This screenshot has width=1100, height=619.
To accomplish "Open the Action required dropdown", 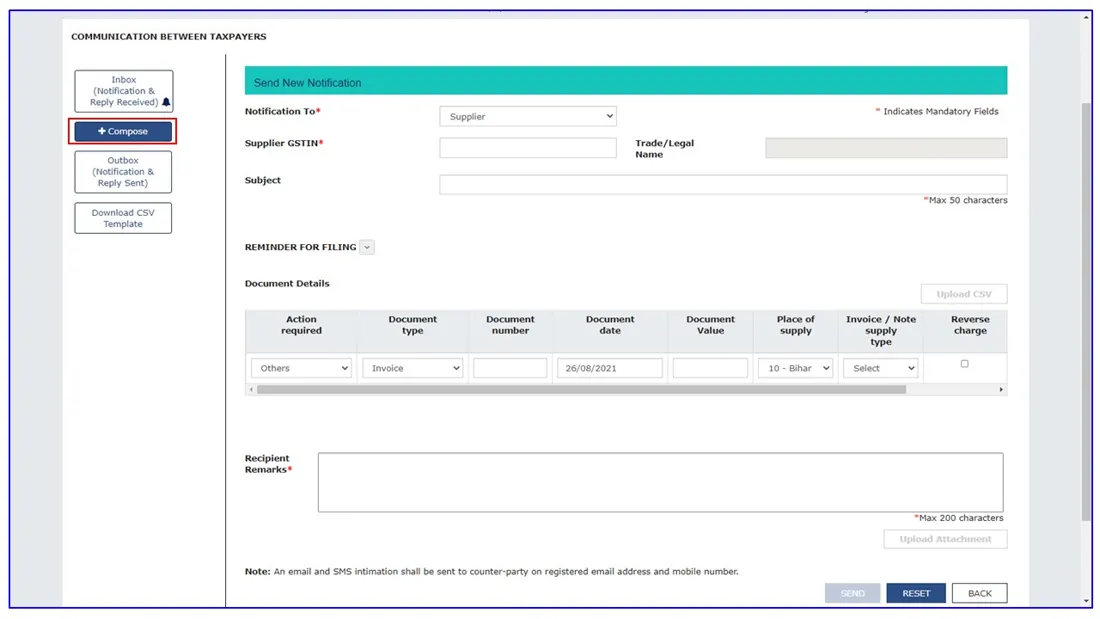I will pyautogui.click(x=301, y=368).
